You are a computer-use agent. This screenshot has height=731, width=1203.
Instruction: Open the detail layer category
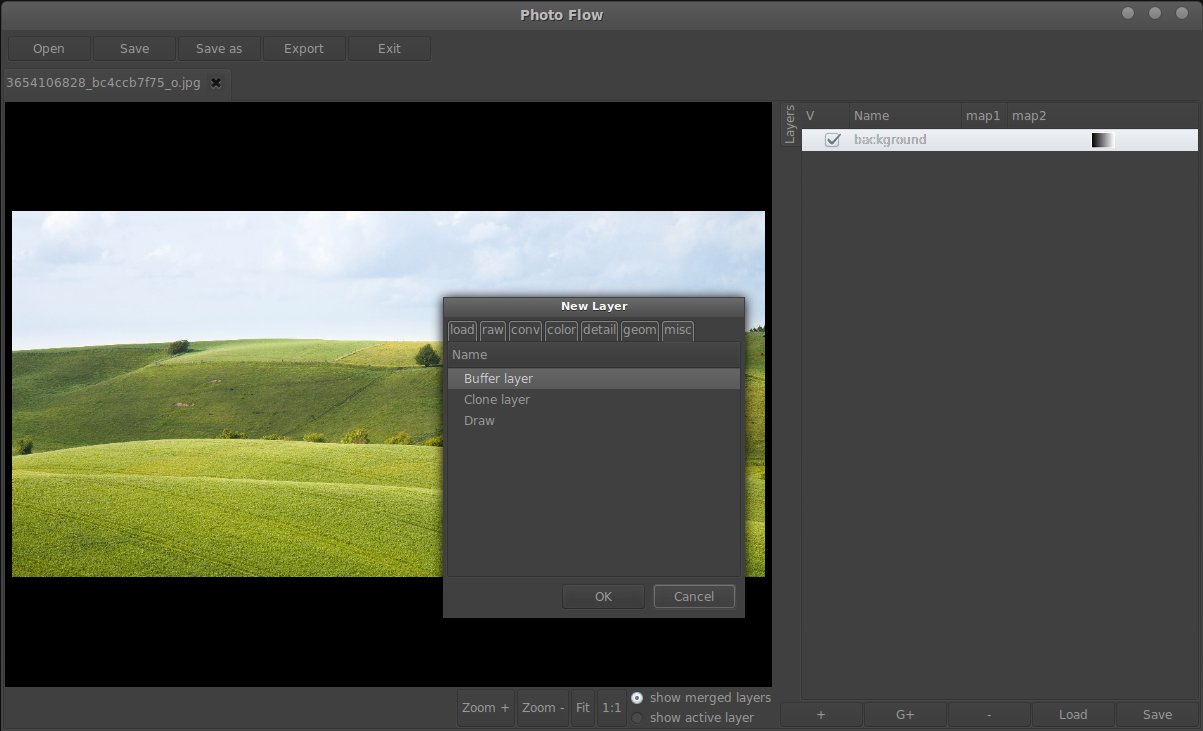598,330
